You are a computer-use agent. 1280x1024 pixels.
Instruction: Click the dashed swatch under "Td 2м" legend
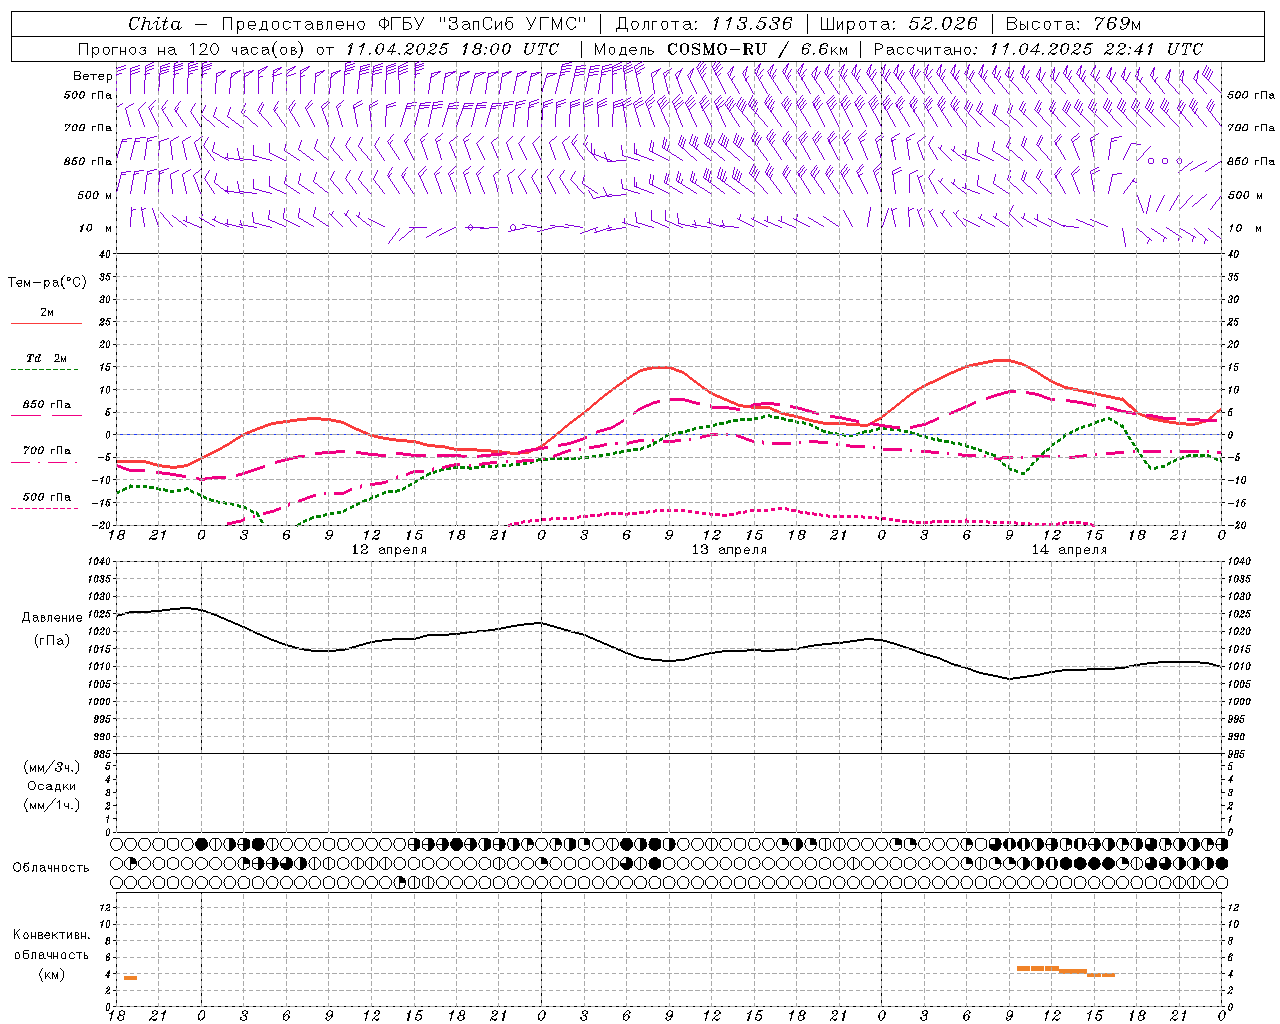(x=44, y=370)
